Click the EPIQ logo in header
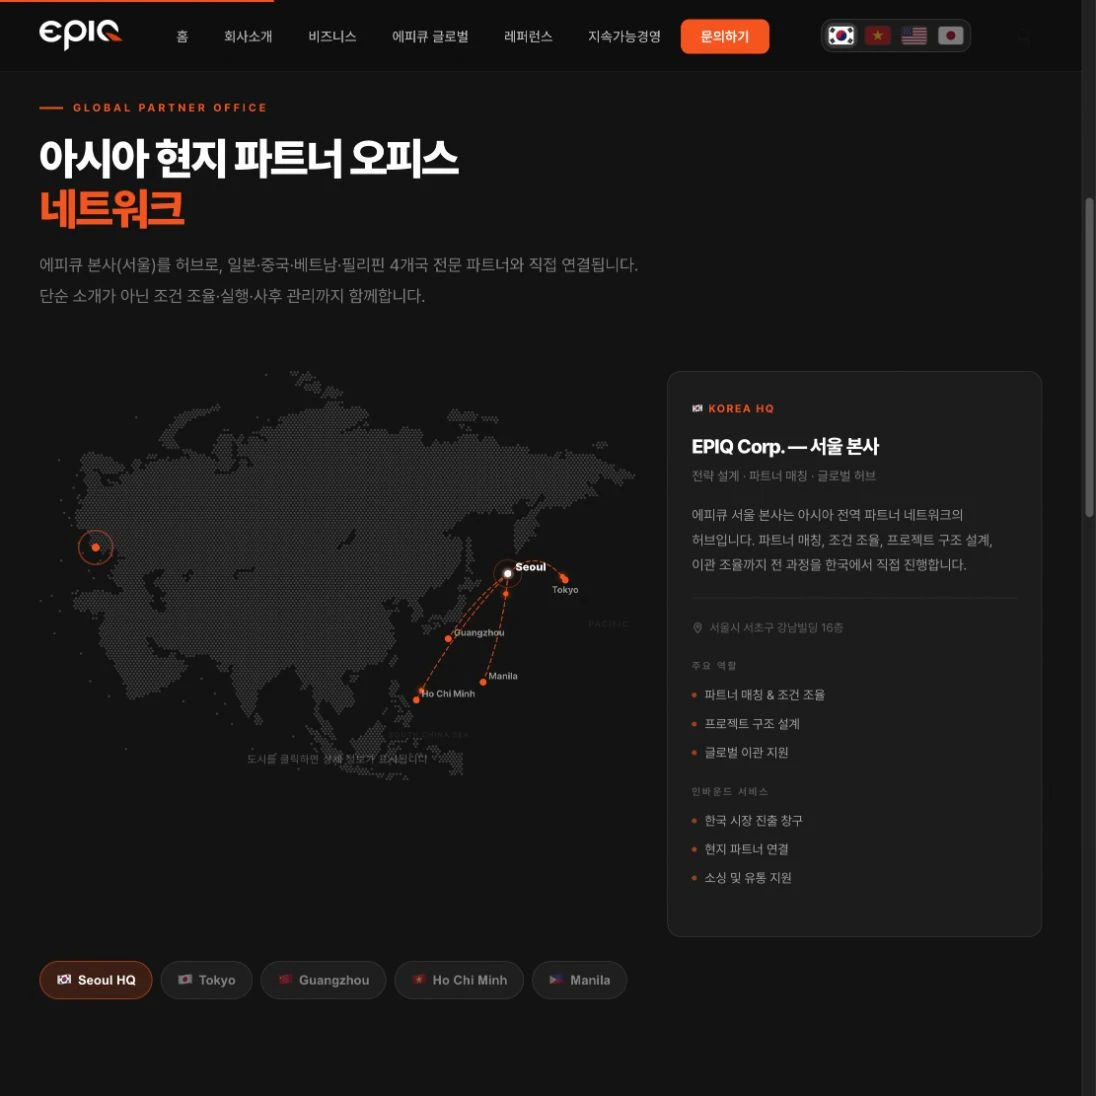The height and width of the screenshot is (1096, 1096). click(80, 34)
